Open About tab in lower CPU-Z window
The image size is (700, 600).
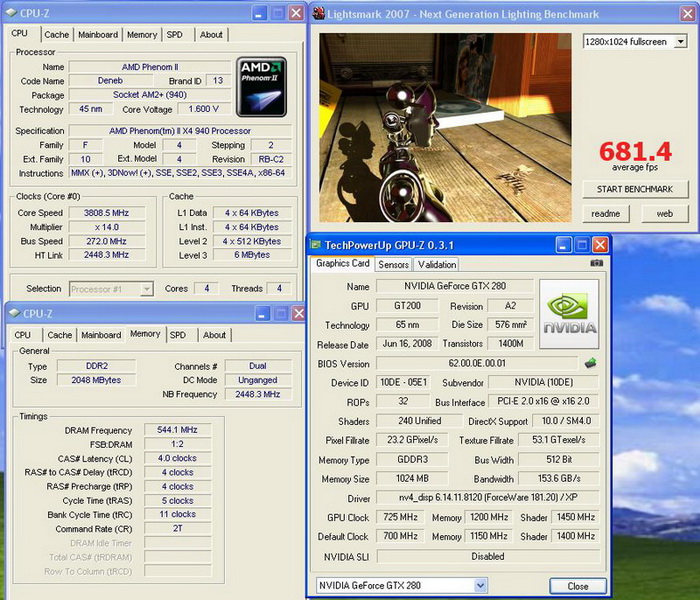tap(214, 335)
